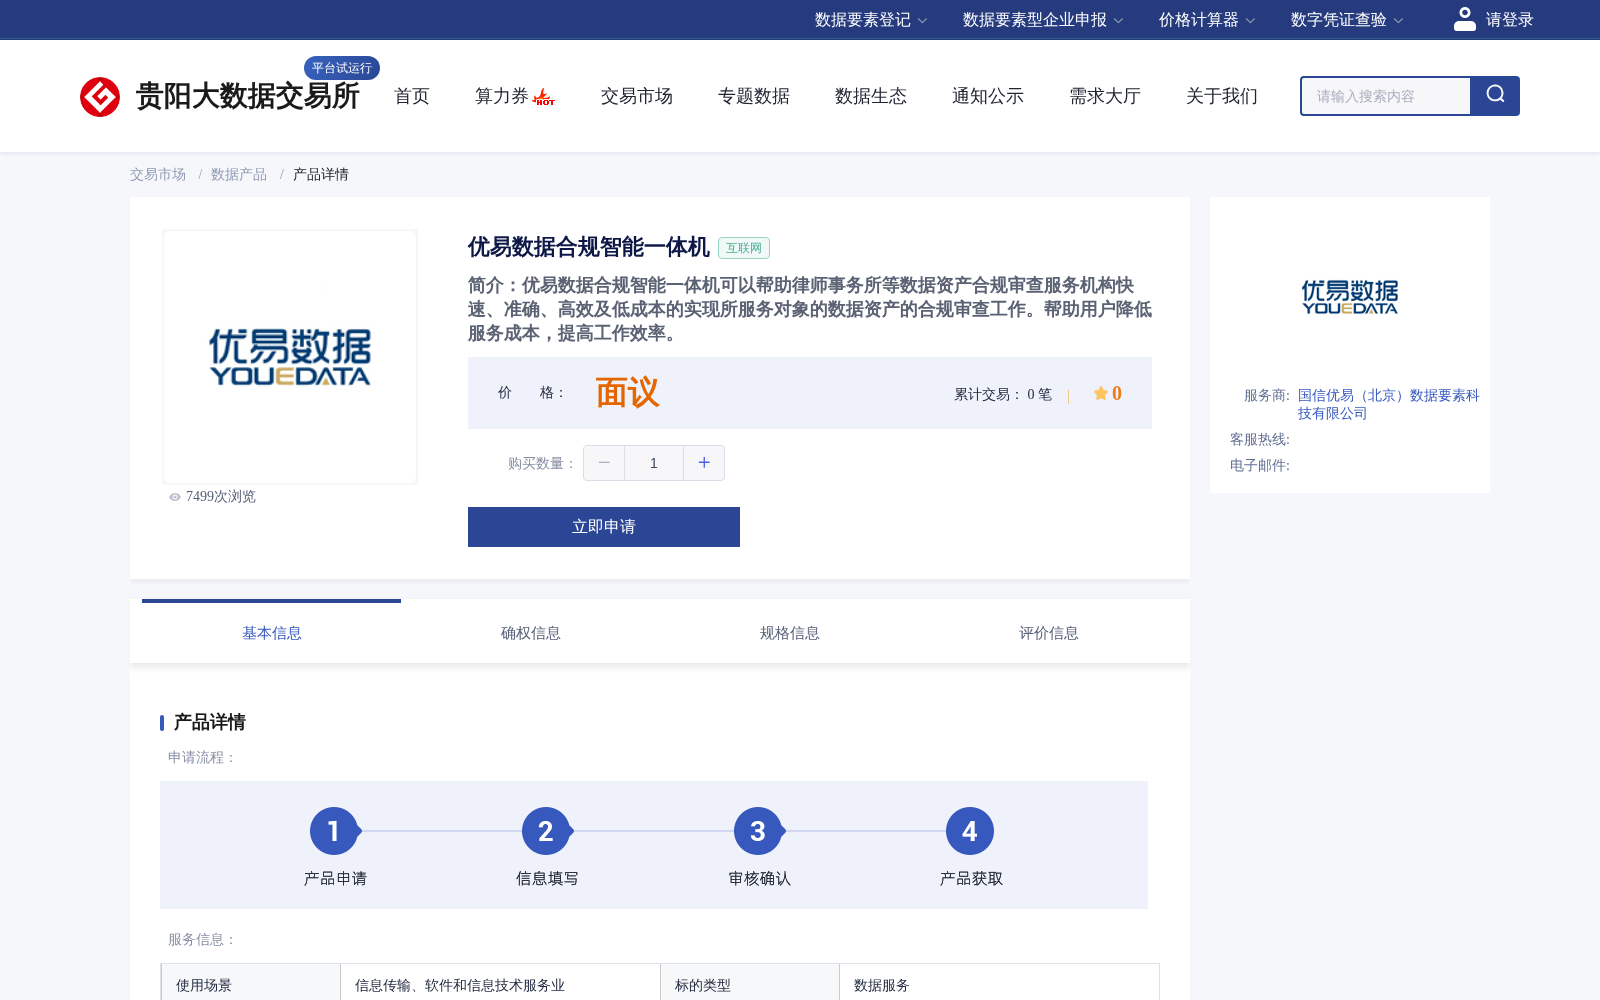The width and height of the screenshot is (1600, 1000).
Task: Click the 面议 price text
Action: (628, 393)
